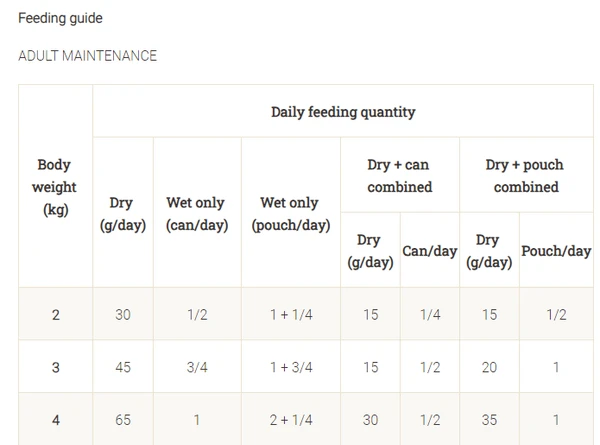Click the Body weight (kg) column header

pyautogui.click(x=55, y=187)
